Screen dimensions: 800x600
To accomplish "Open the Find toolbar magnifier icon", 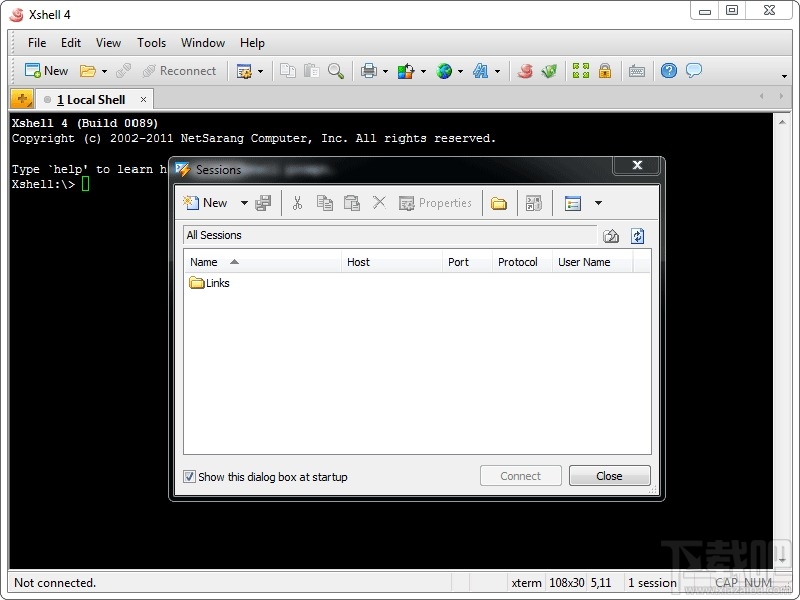I will 335,71.
